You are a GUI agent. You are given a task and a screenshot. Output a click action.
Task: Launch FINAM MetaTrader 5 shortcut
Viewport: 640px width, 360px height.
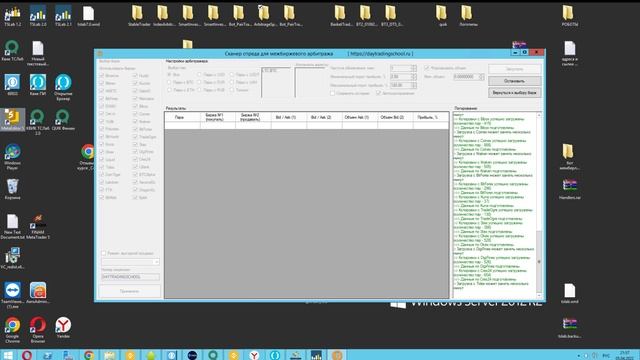coord(38,227)
